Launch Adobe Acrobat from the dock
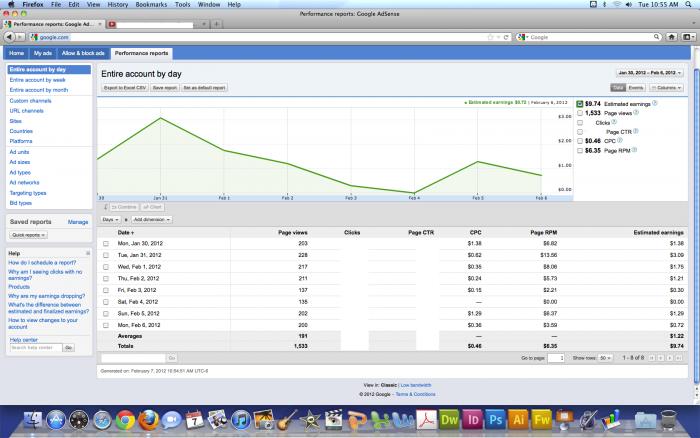The width and height of the screenshot is (700, 438). [426, 420]
